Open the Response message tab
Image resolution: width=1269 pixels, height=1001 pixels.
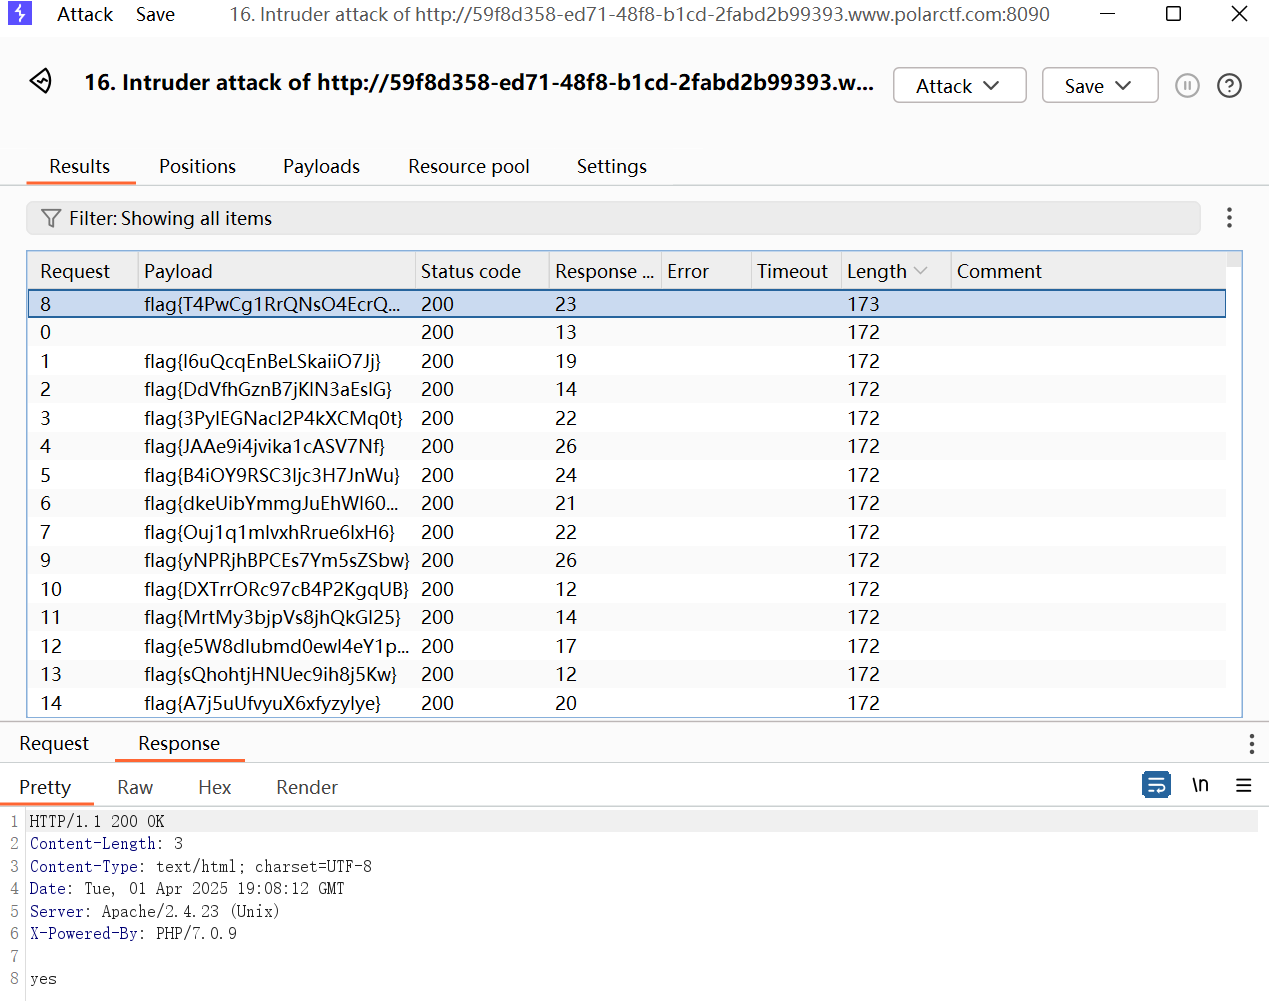click(x=179, y=743)
